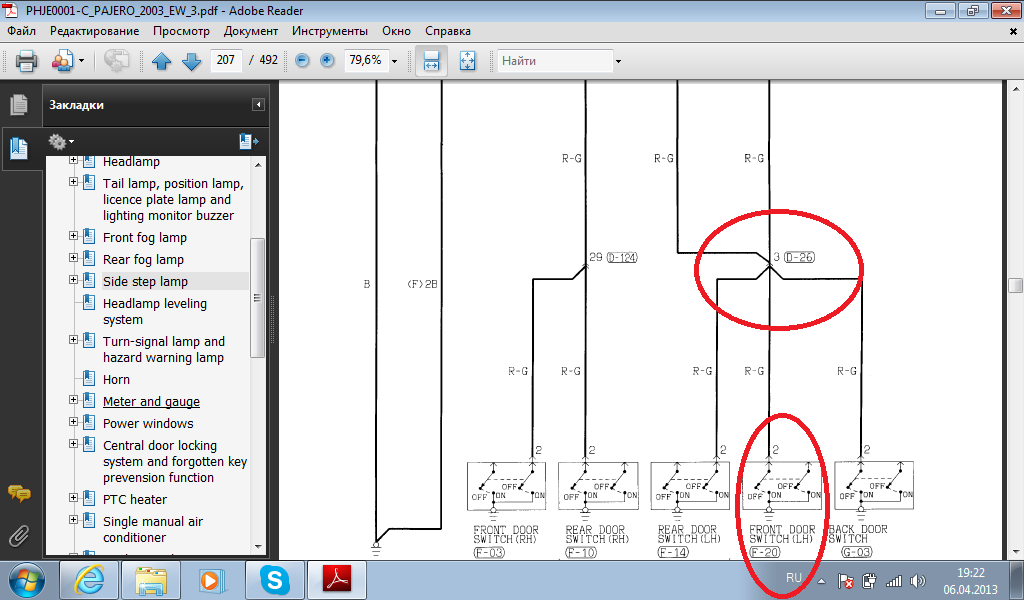Image resolution: width=1024 pixels, height=600 pixels.
Task: Expand the Rear fog lamp bookmark
Action: pyautogui.click(x=73, y=258)
